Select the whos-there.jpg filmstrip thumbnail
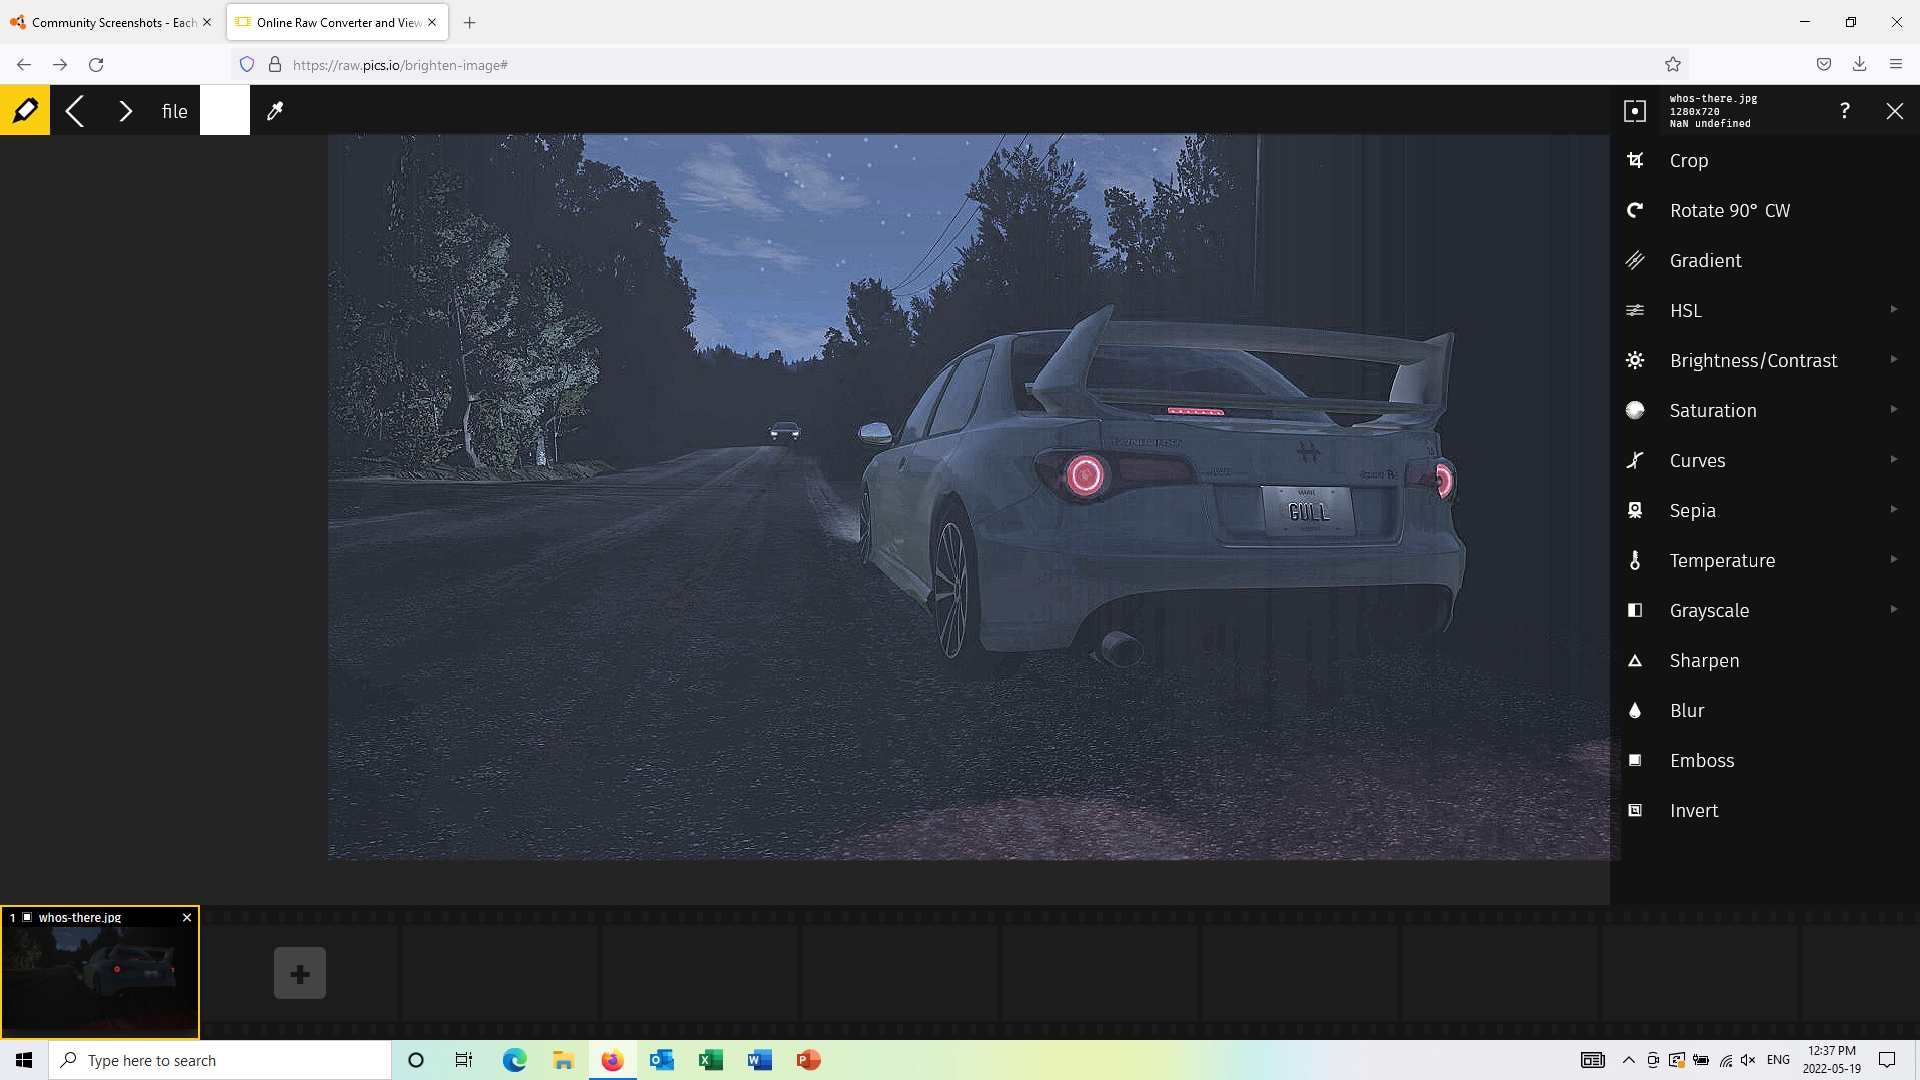 [x=100, y=980]
